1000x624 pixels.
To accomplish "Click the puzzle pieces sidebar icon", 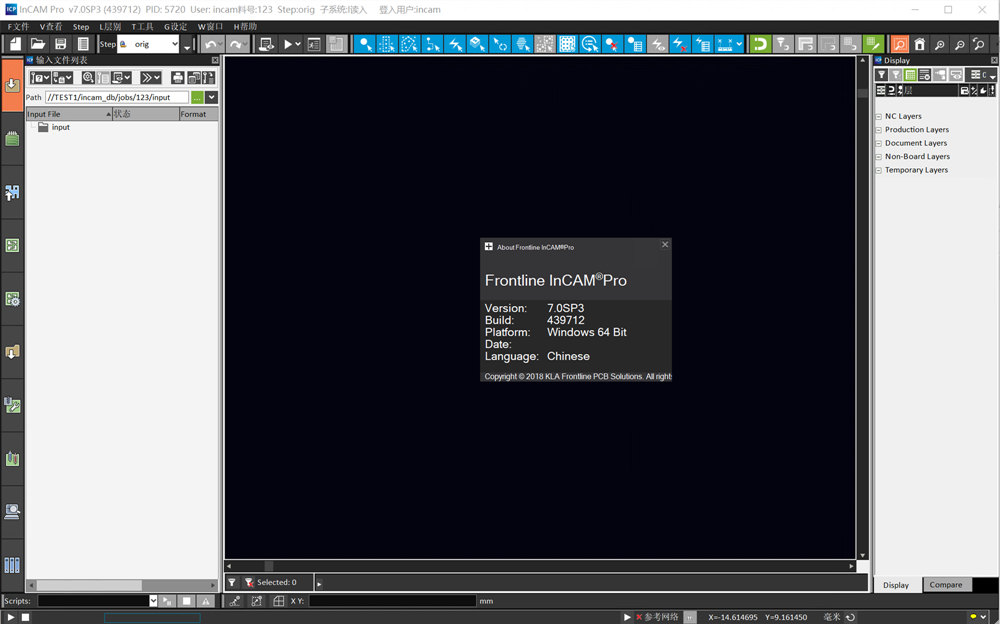I will click(12, 192).
